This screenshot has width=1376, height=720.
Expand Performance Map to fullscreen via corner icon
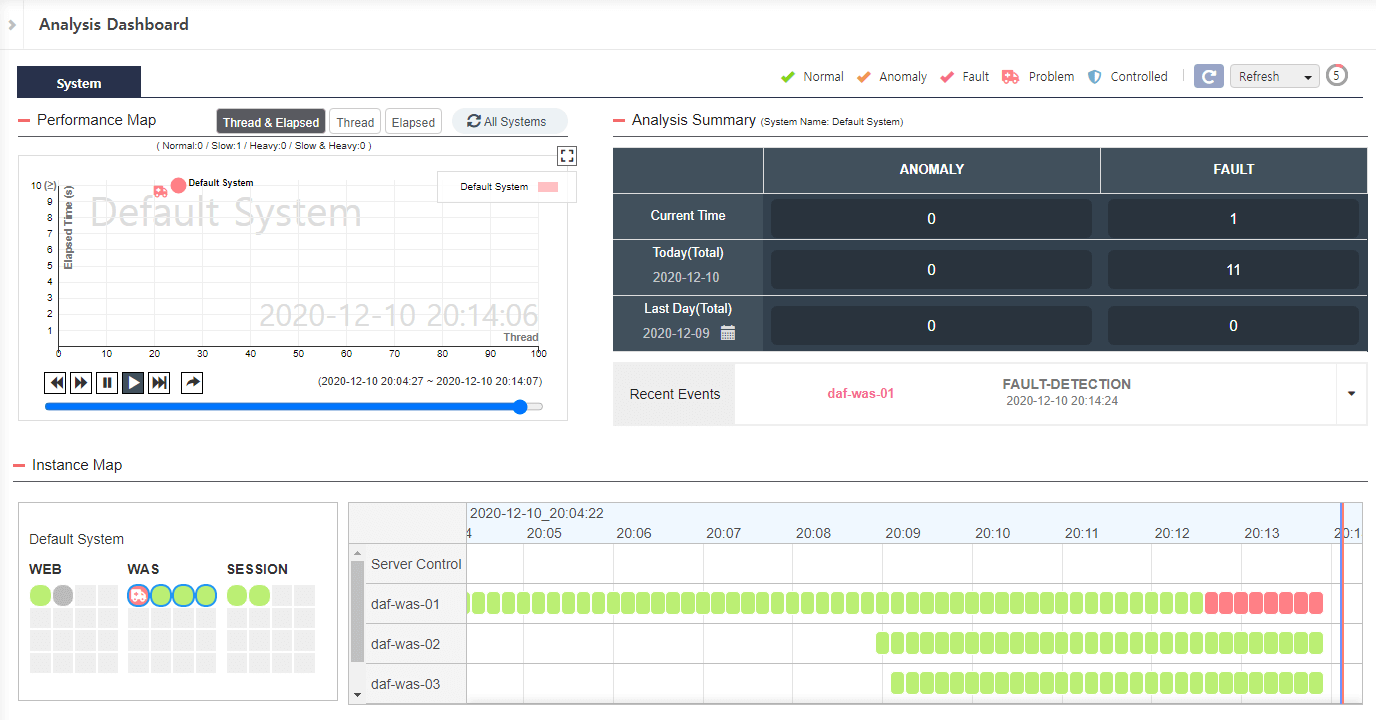point(566,155)
